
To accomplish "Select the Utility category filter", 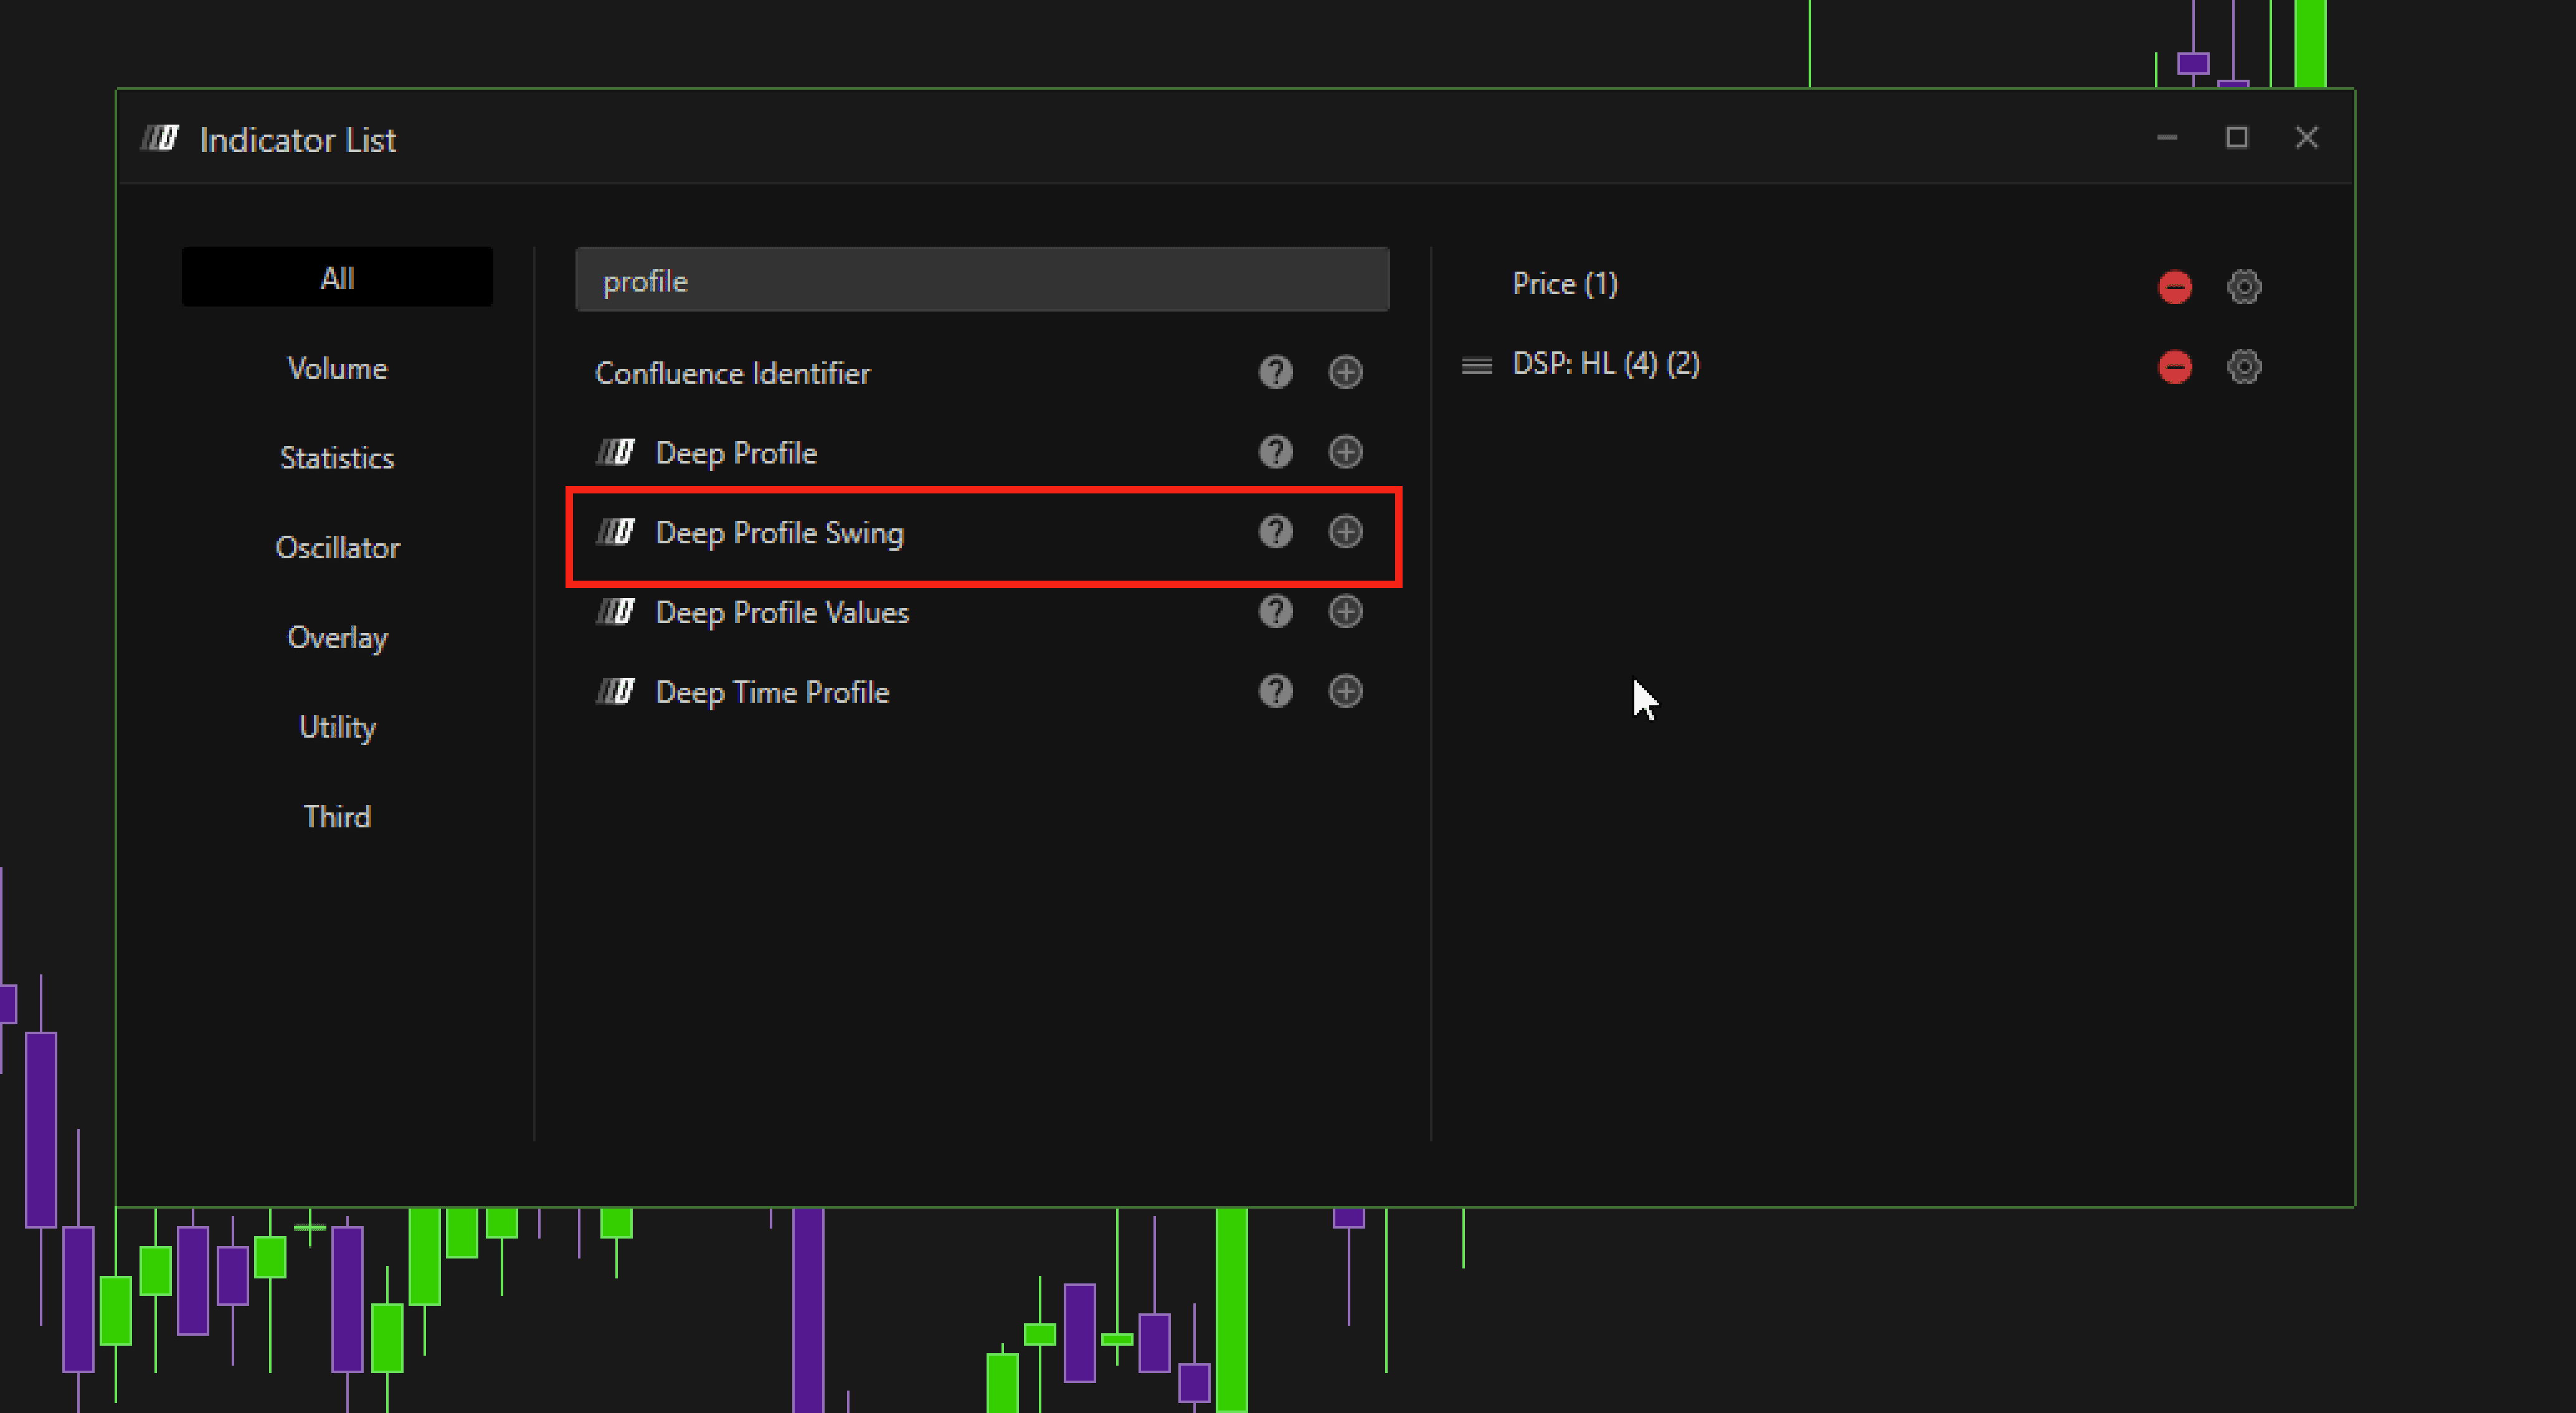I will coord(337,727).
